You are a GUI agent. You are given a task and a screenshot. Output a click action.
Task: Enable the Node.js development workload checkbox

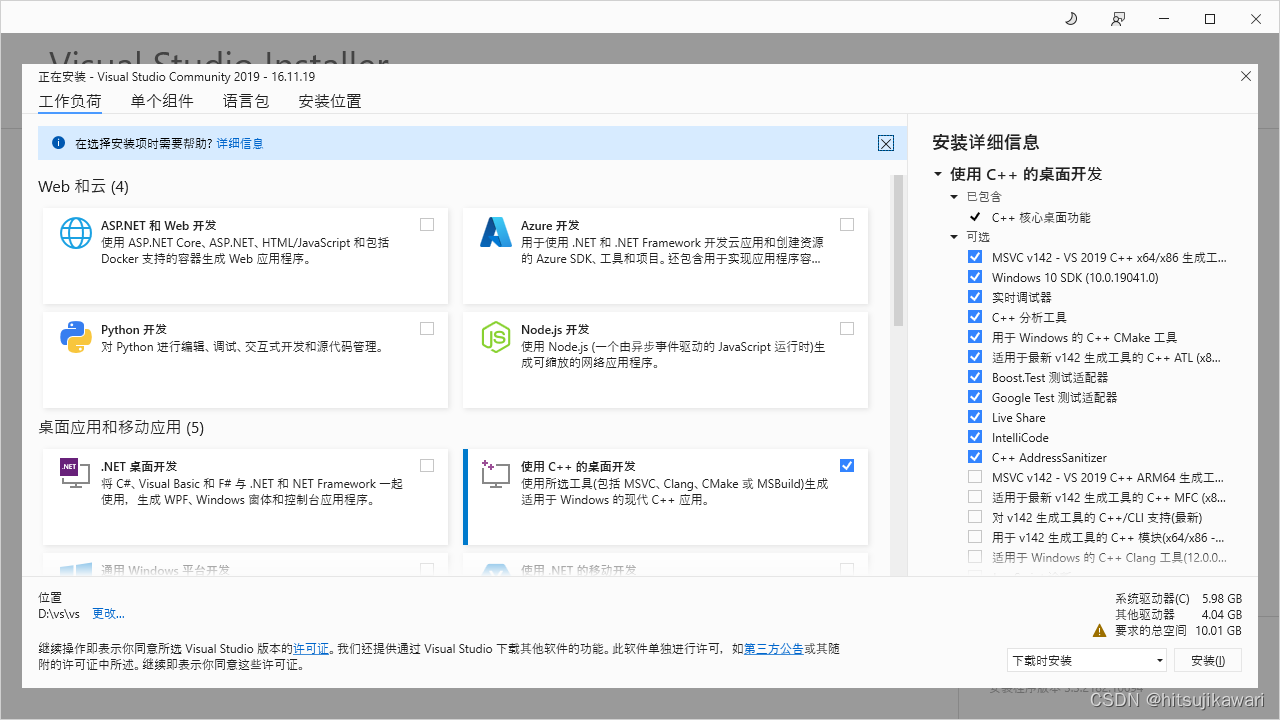coord(847,329)
